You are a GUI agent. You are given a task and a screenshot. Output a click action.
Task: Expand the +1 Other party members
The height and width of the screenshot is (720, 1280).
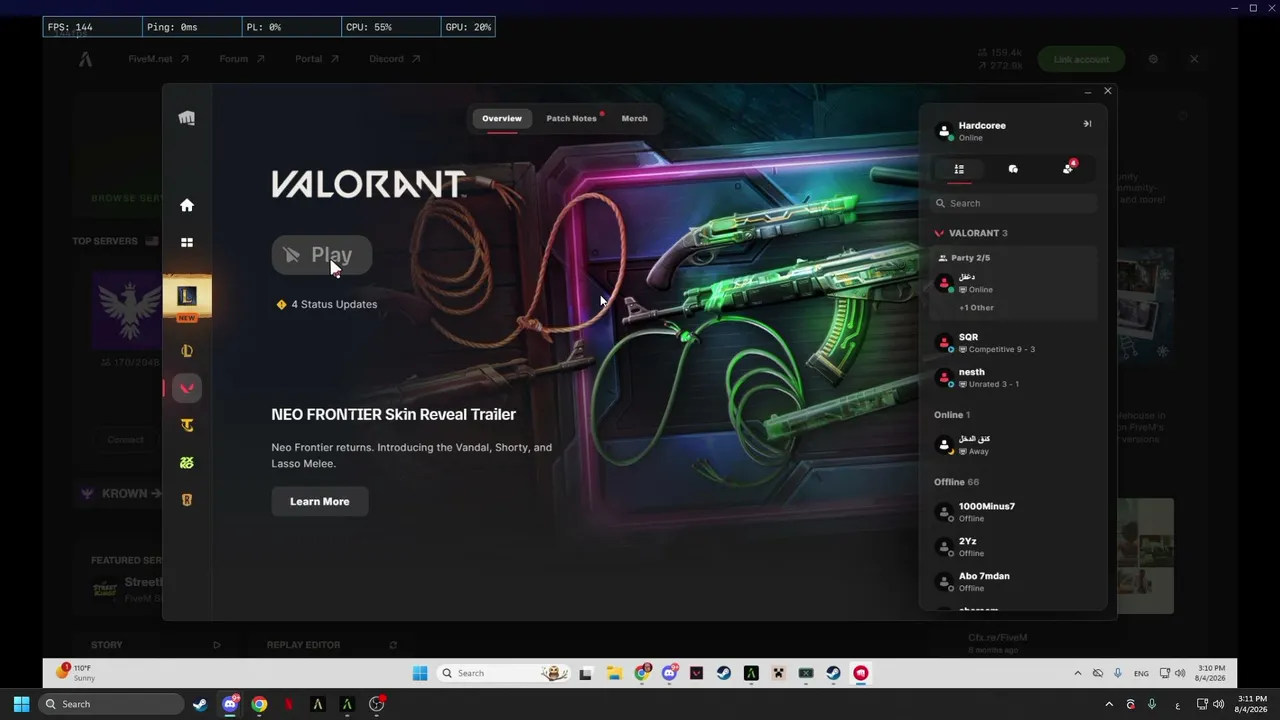coord(977,307)
